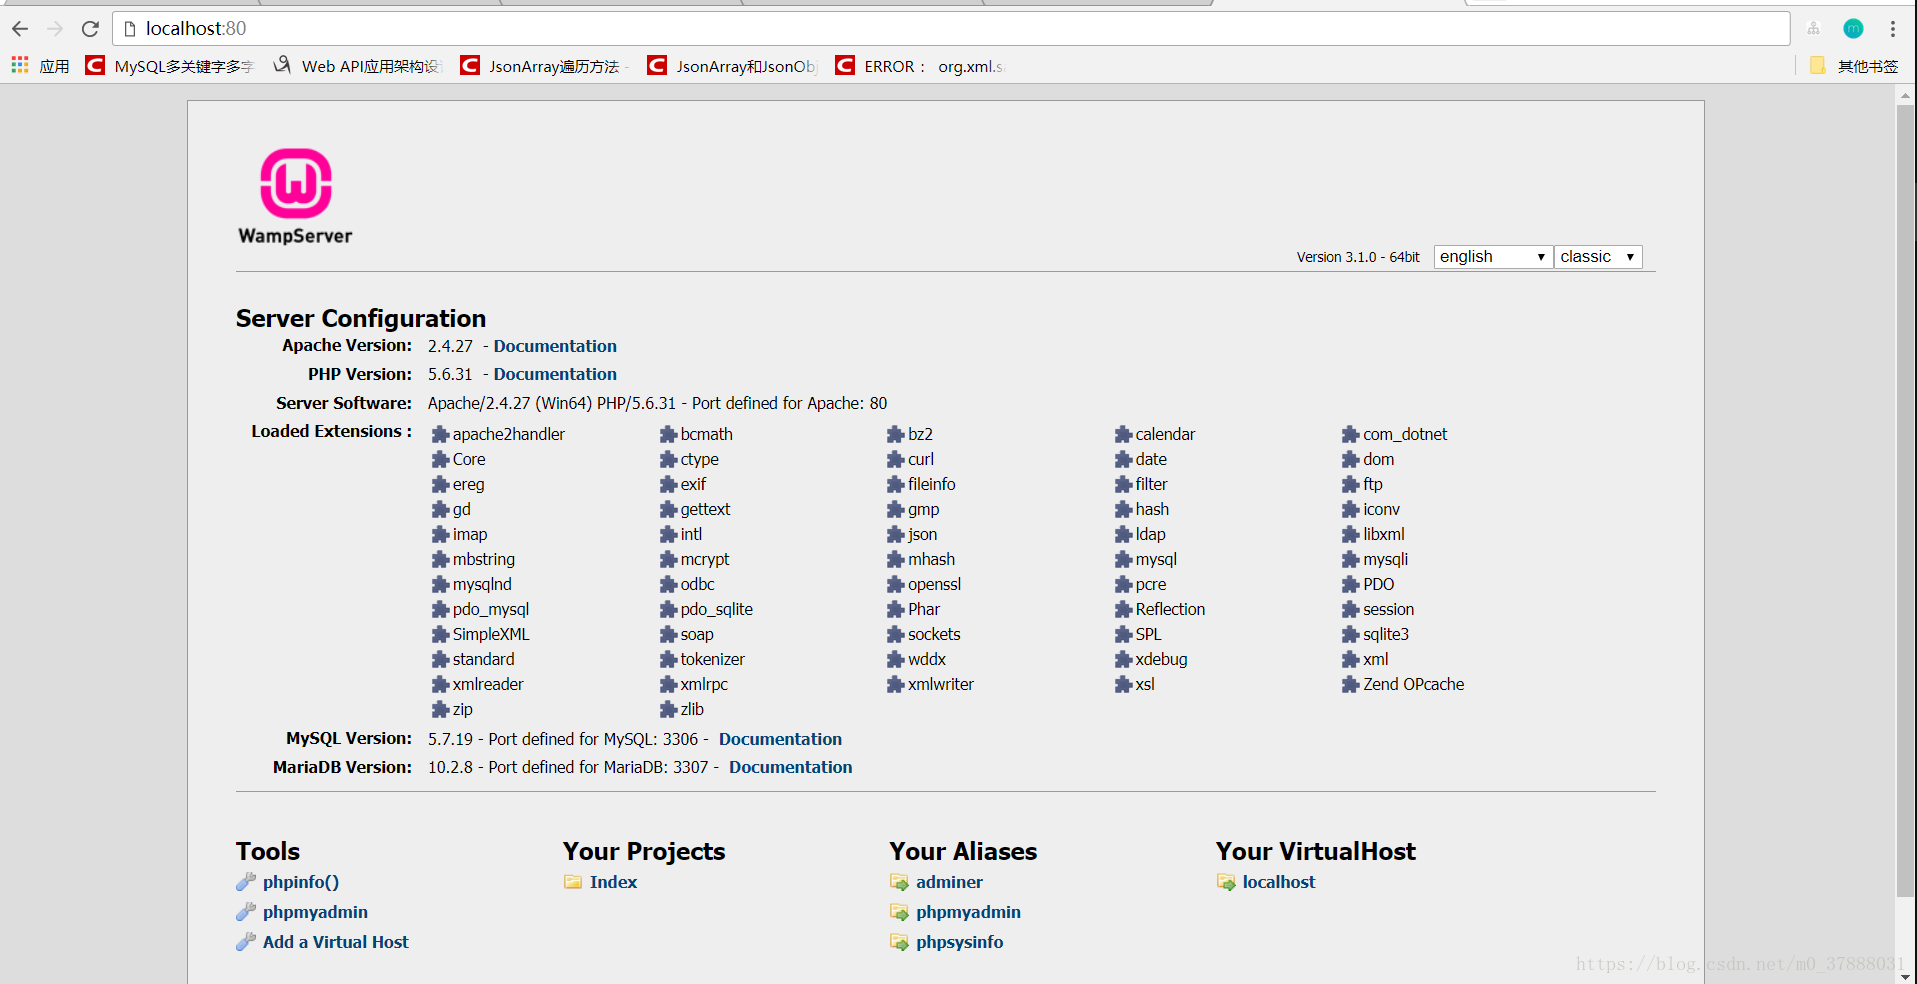Click the Reflection extension text

point(1170,609)
